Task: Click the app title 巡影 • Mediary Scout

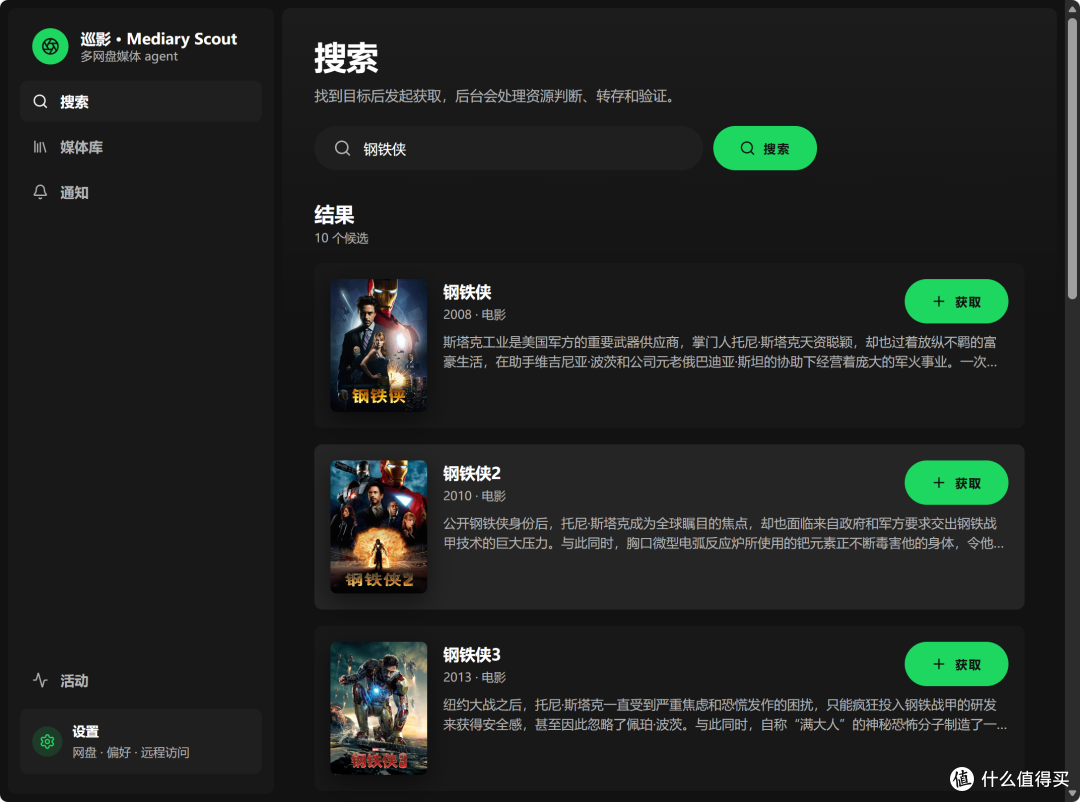Action: click(x=158, y=39)
